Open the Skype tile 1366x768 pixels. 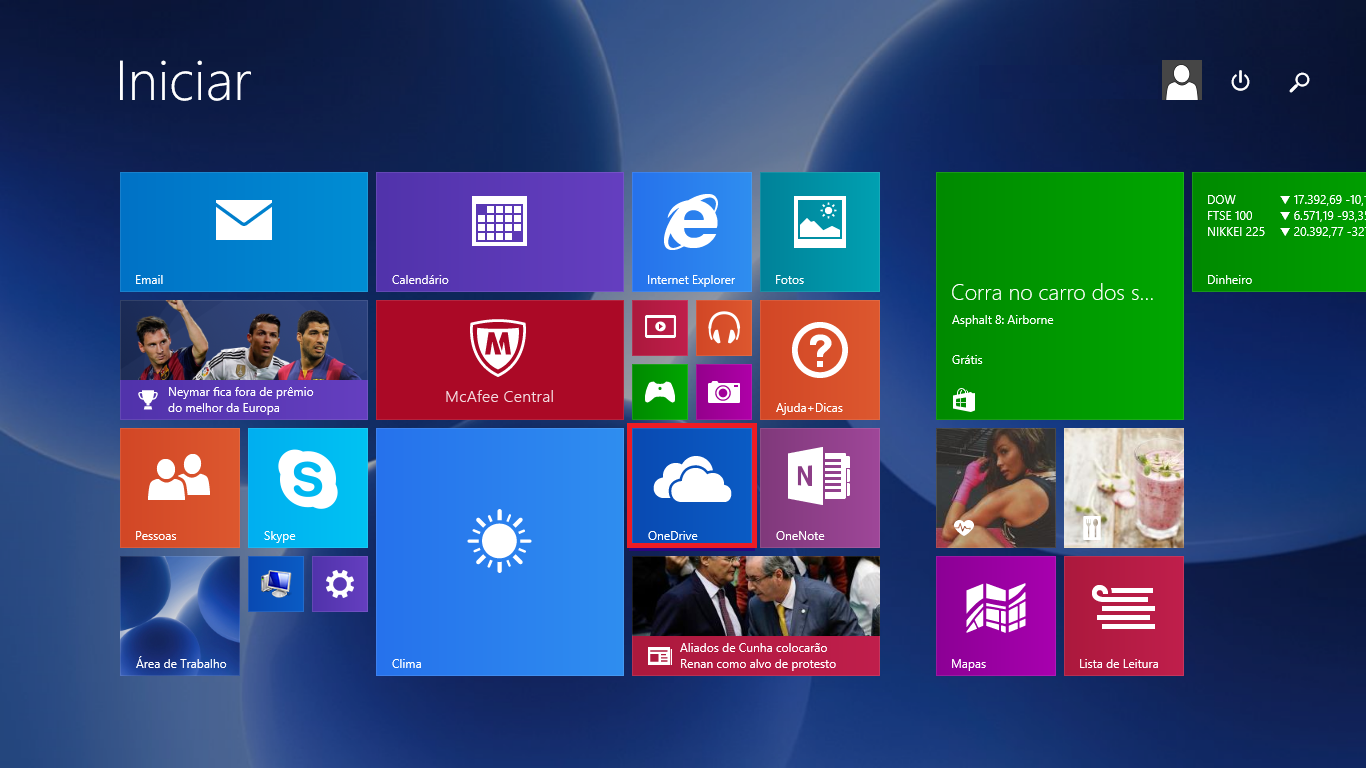click(x=307, y=487)
